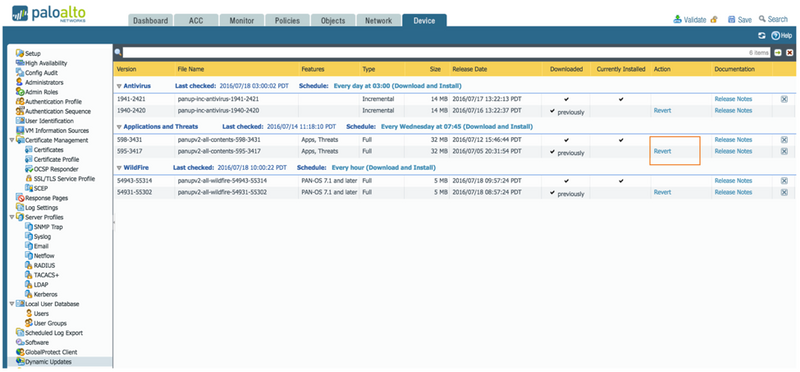Screen dimensions: 800x372
Task: Click the green apply filter arrow icon
Action: 778,53
